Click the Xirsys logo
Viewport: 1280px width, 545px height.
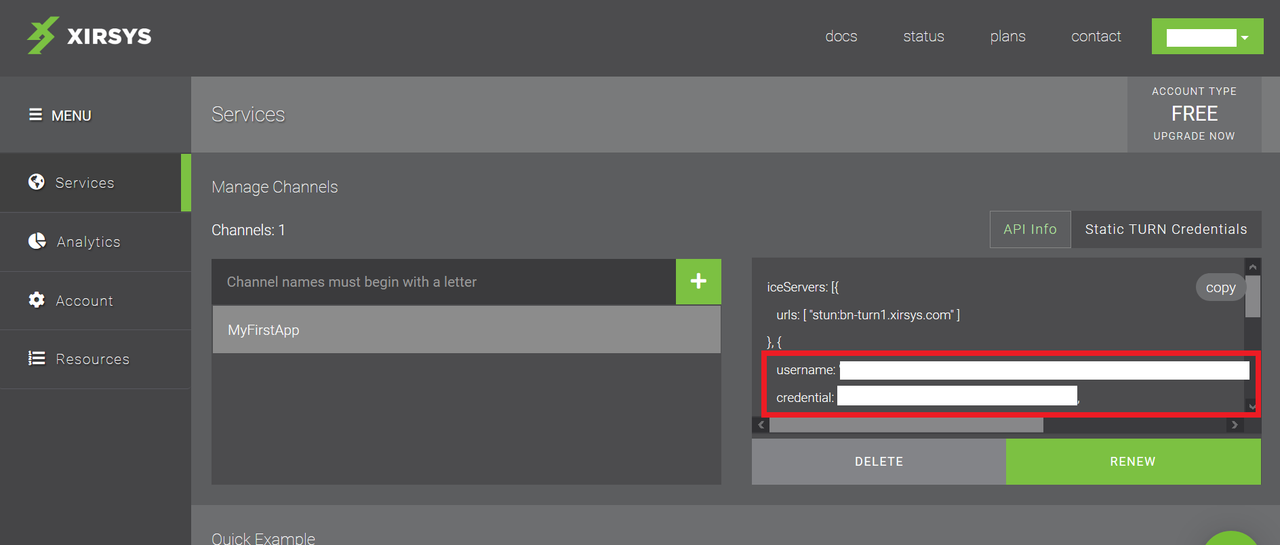point(89,37)
